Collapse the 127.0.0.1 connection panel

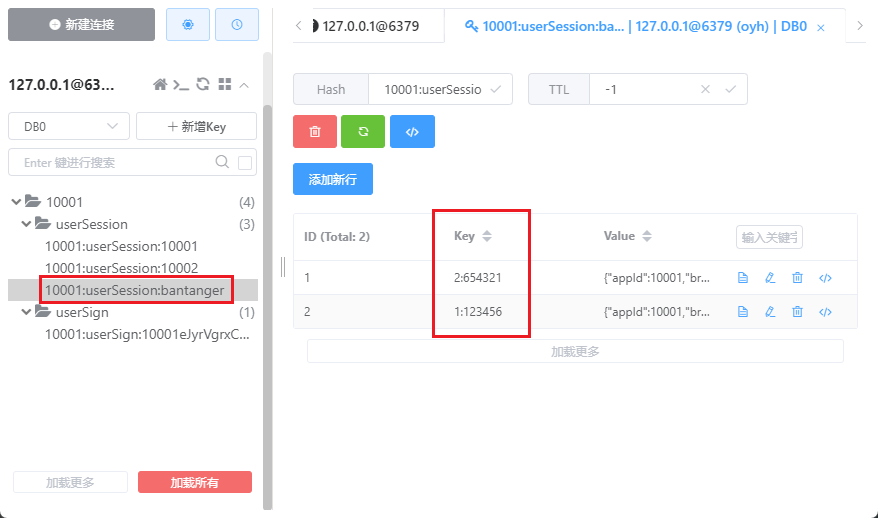[244, 85]
